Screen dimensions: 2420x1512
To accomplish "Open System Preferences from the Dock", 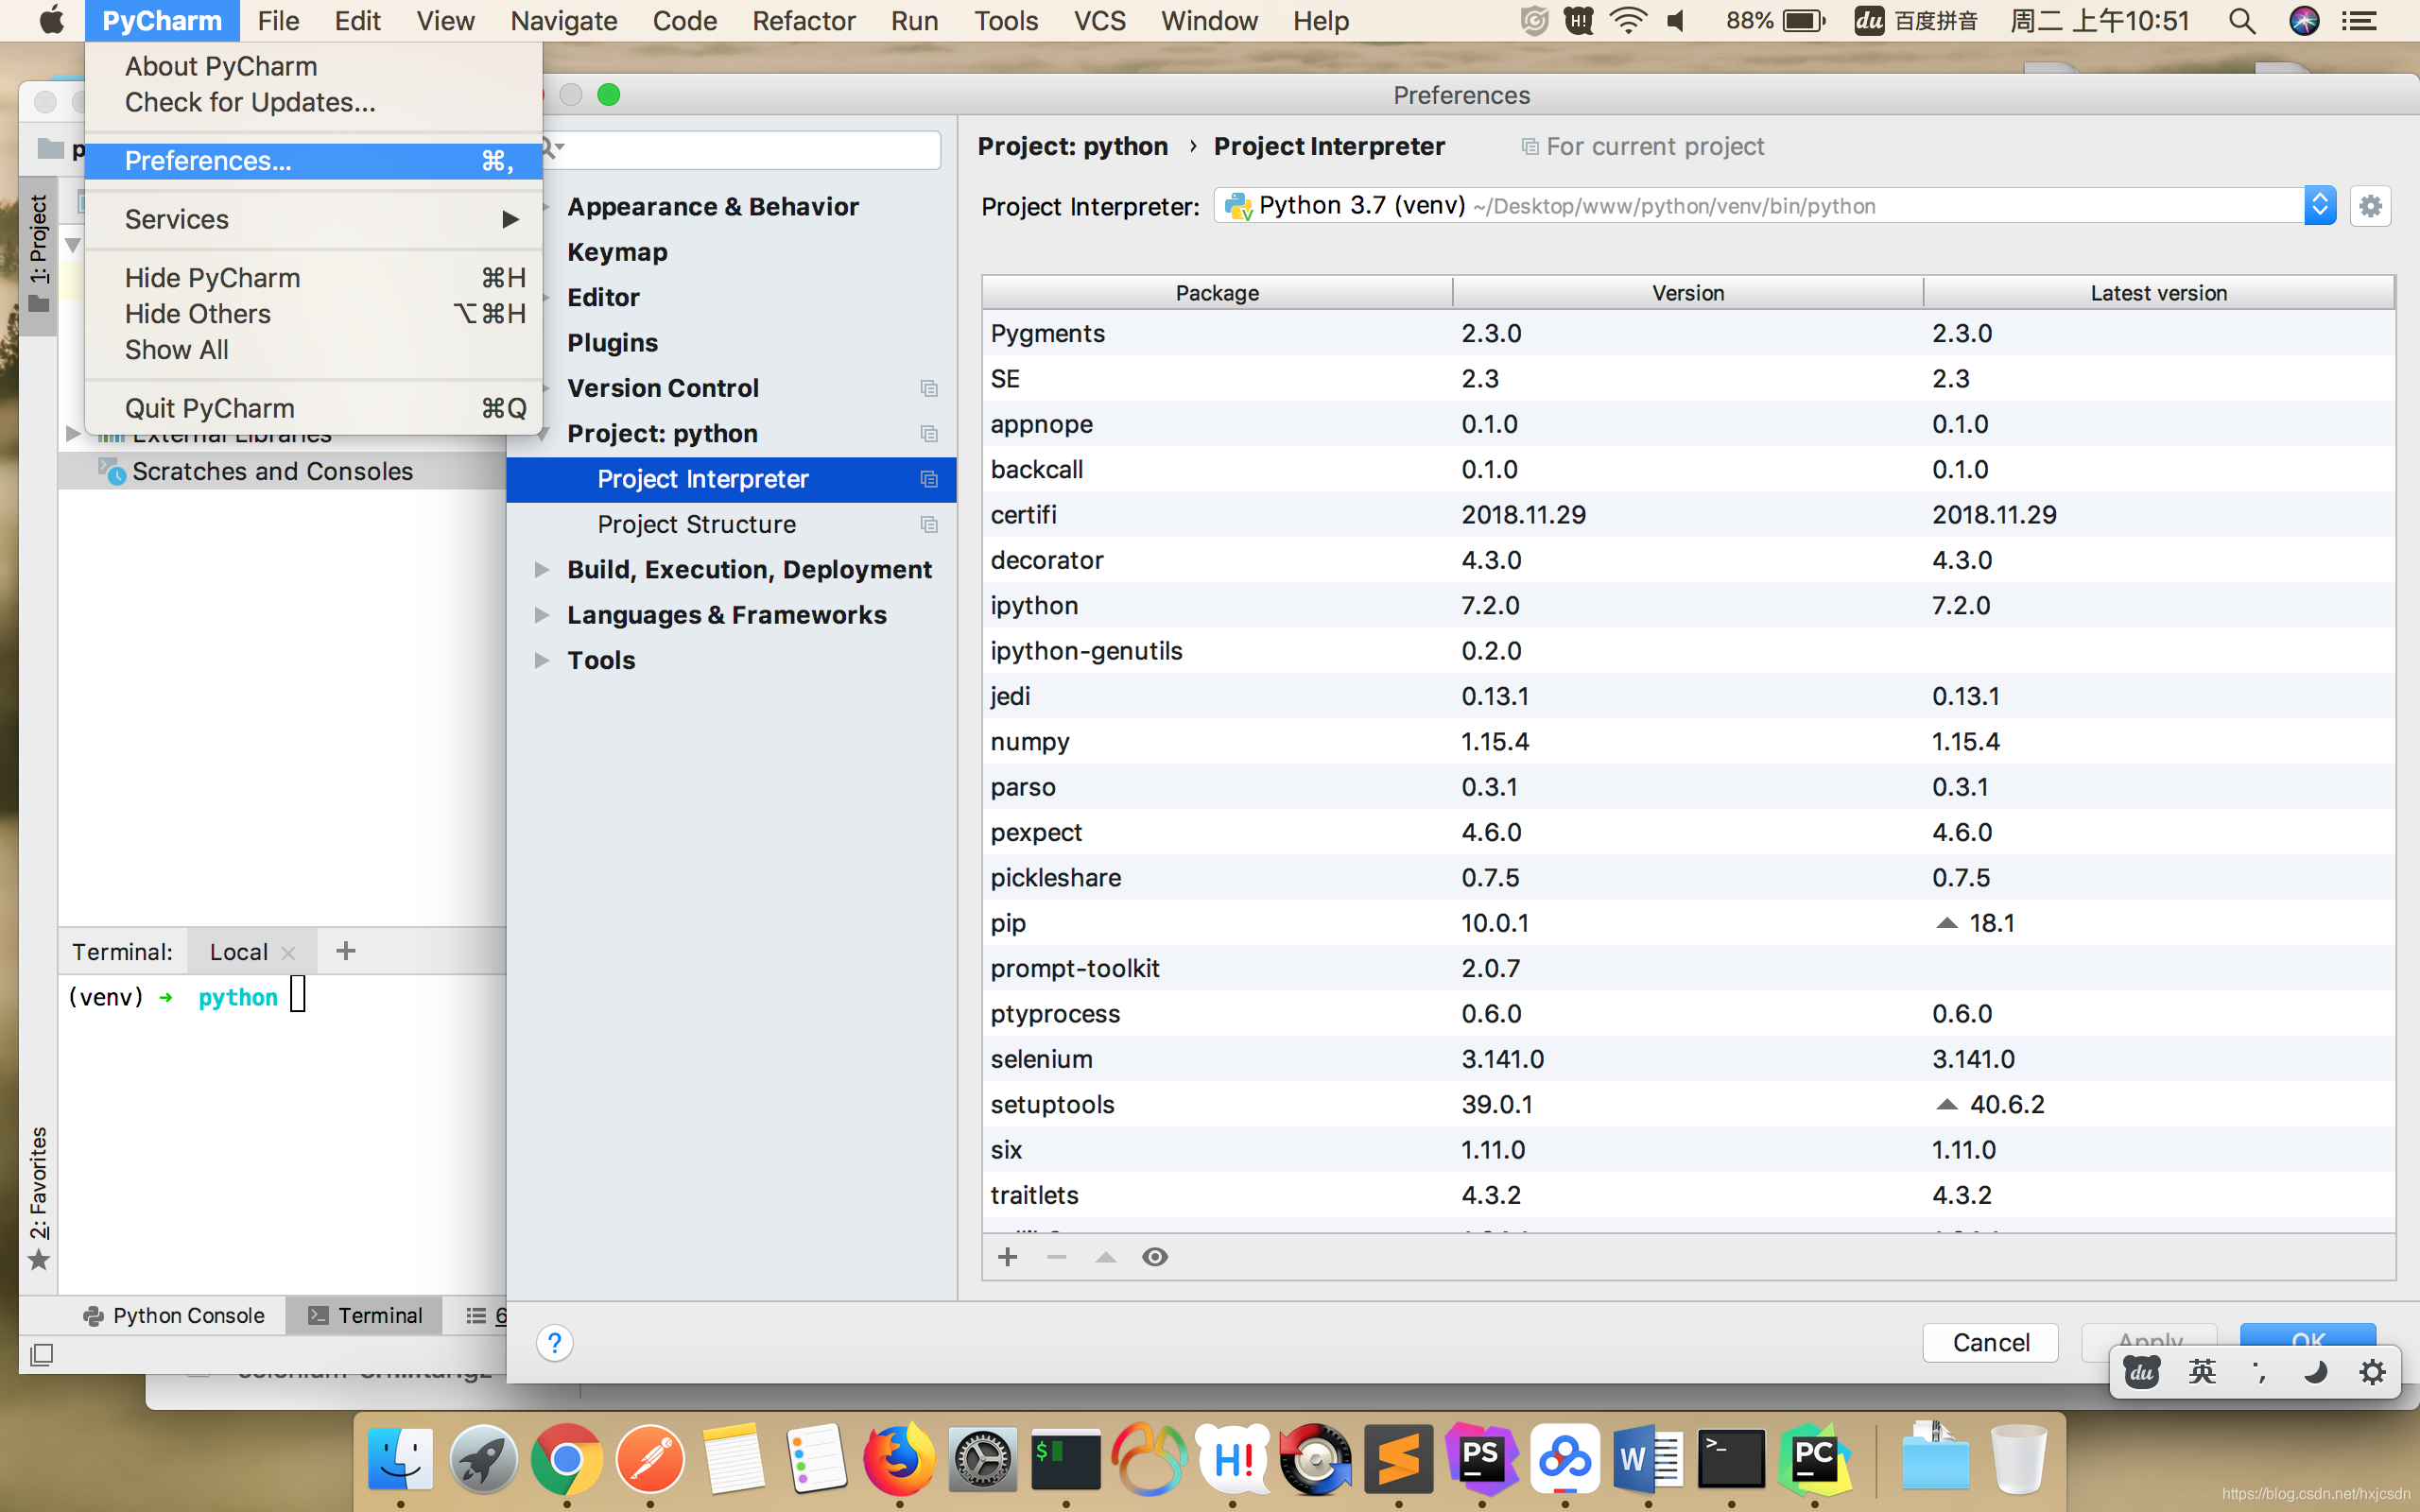I will tap(982, 1458).
